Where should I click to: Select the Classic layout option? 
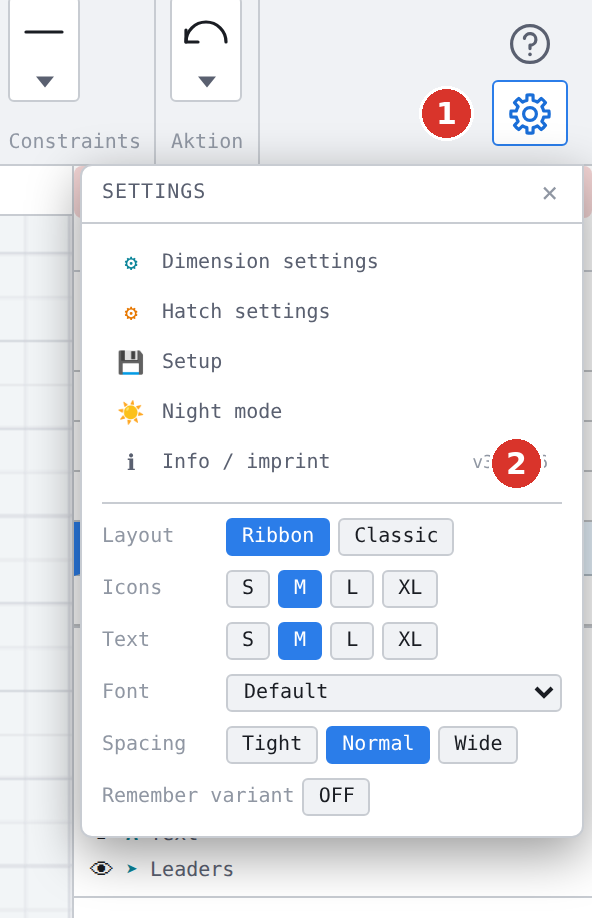[x=396, y=536]
